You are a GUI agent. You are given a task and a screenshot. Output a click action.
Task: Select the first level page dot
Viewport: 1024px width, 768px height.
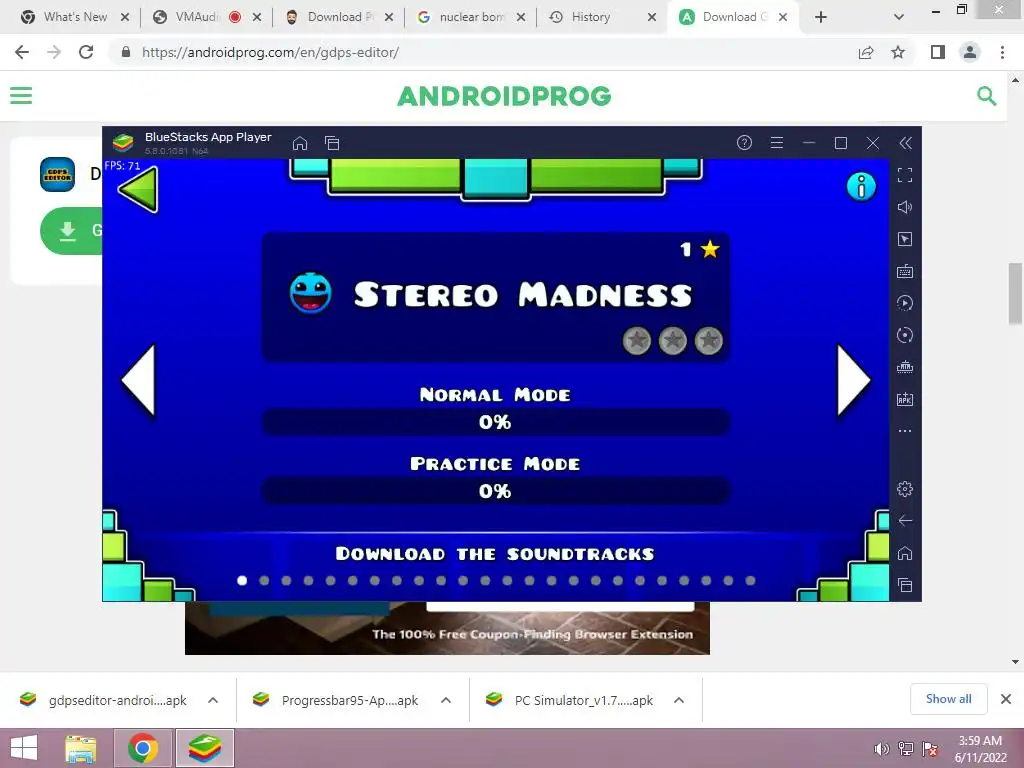[x=242, y=581]
